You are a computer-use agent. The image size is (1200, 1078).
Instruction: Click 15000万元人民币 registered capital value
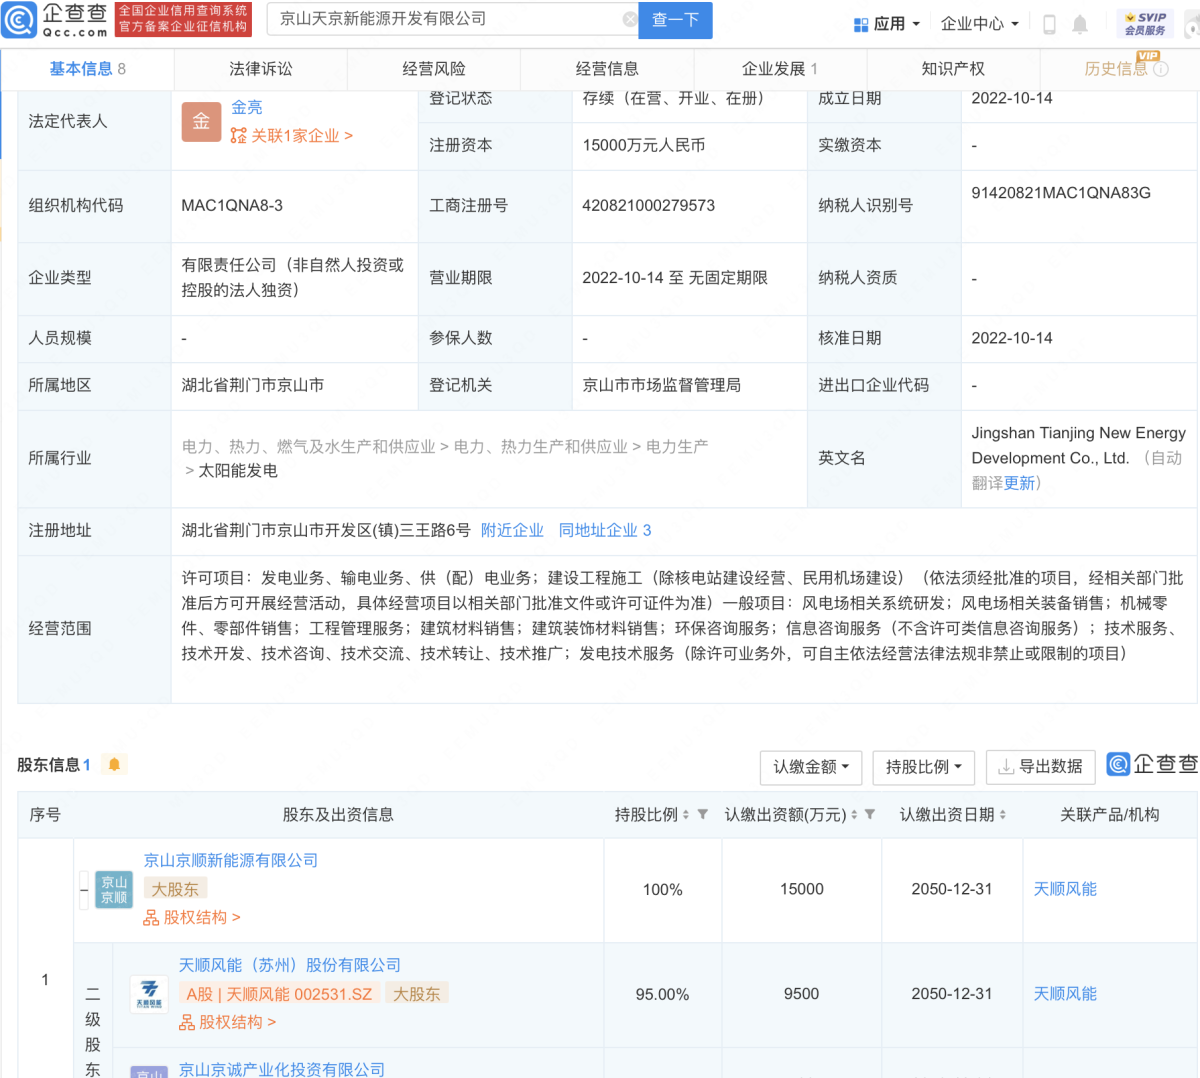[x=644, y=146]
